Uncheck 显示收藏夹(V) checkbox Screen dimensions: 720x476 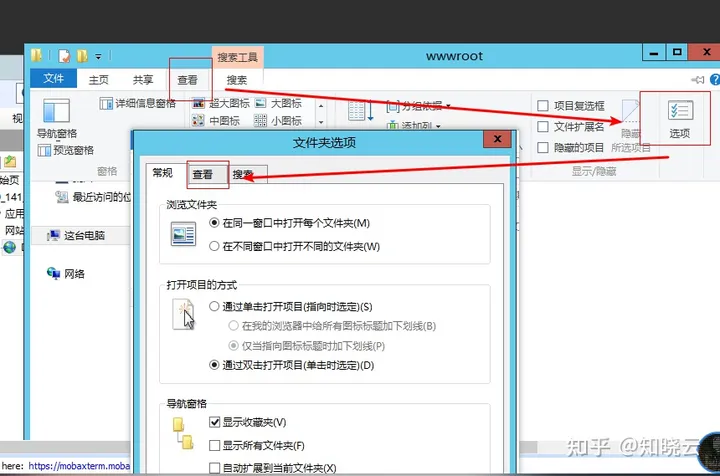(215, 423)
